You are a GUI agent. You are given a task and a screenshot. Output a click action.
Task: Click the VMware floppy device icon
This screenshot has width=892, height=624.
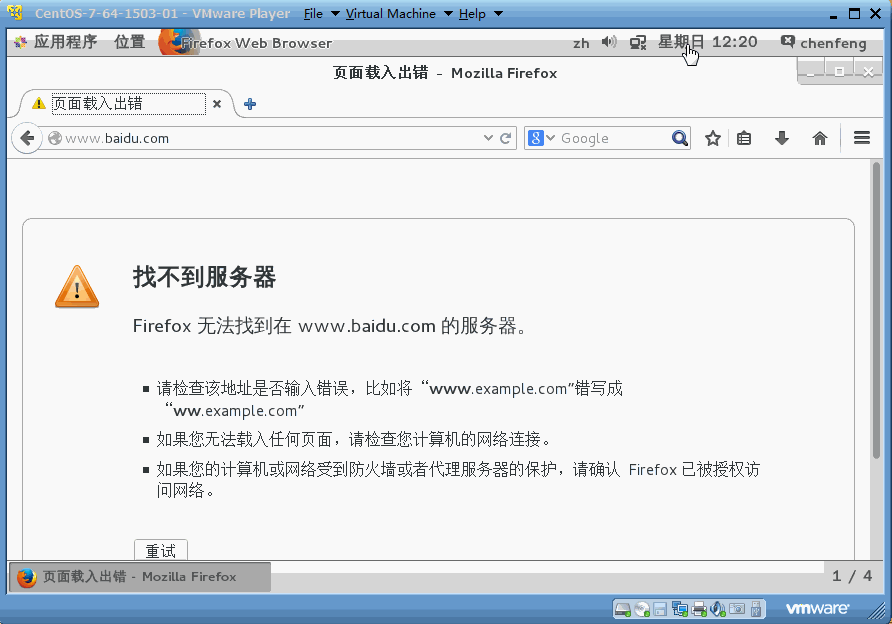click(660, 610)
